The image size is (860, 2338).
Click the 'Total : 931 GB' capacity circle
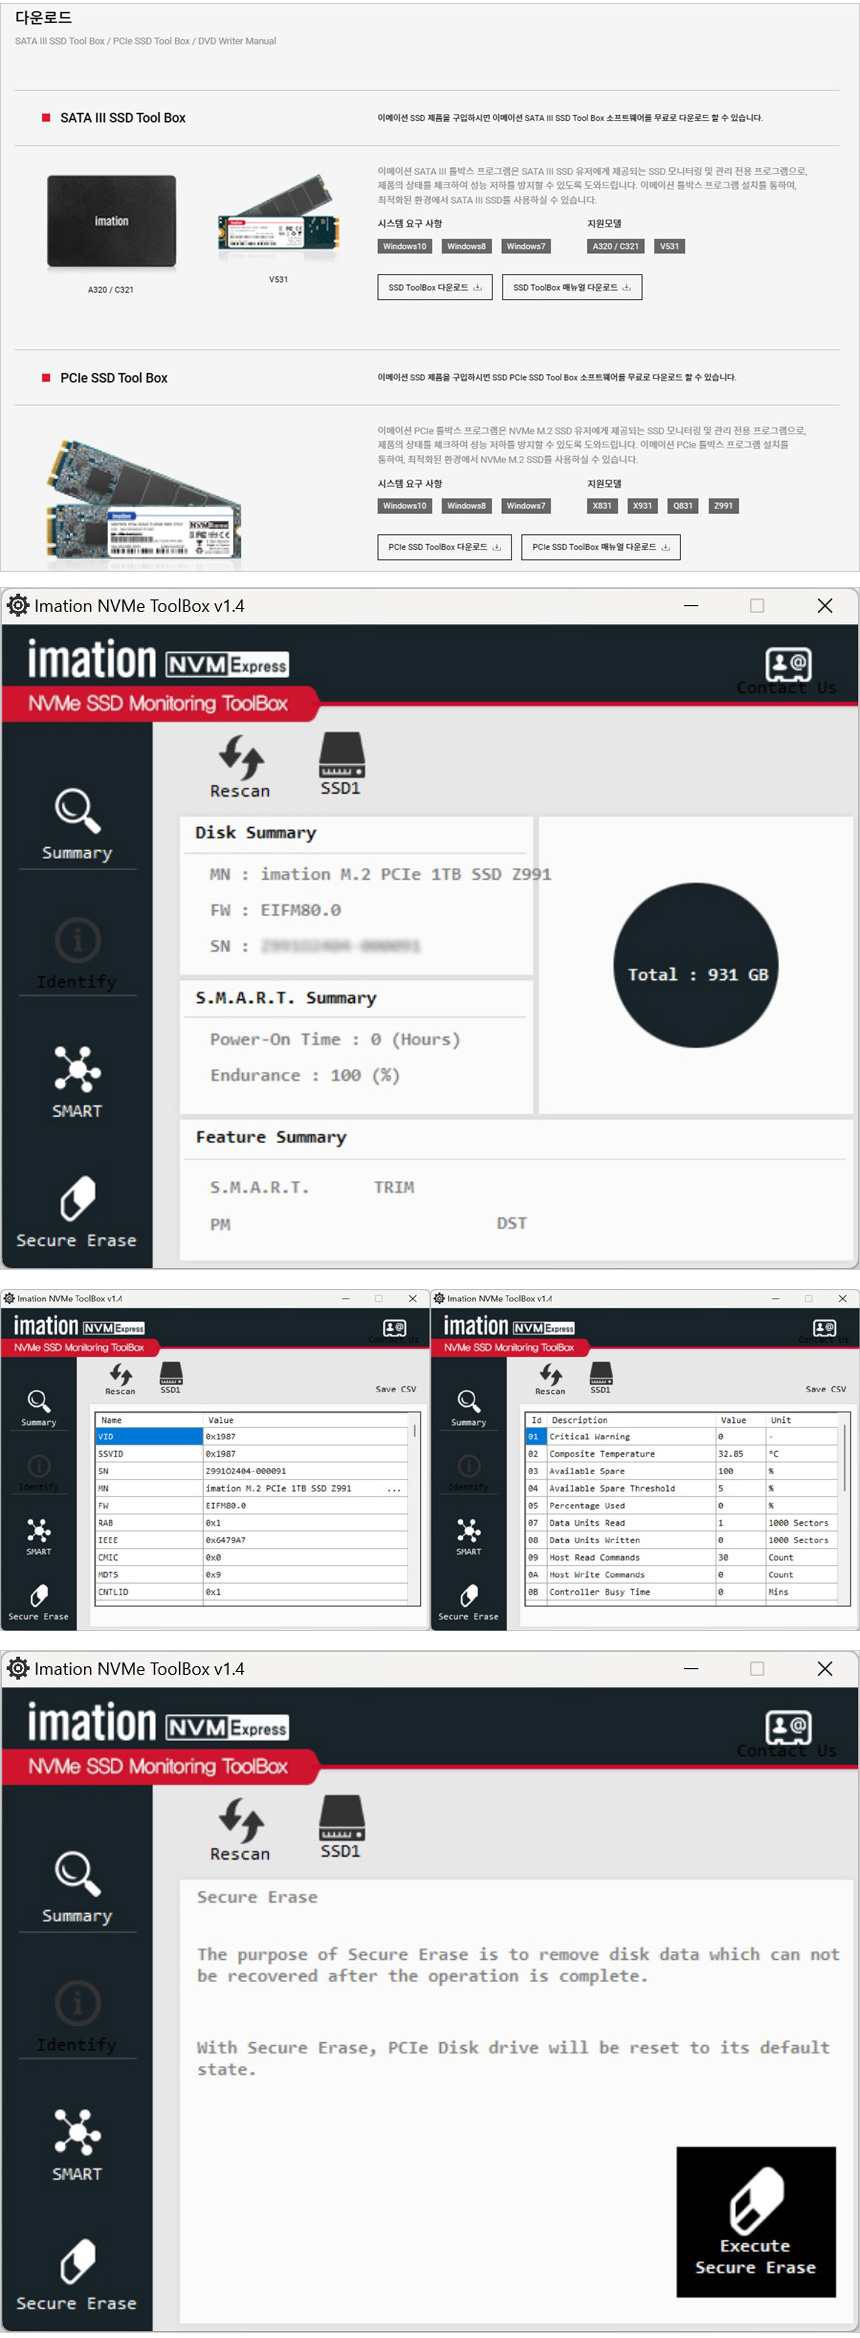[x=696, y=965]
